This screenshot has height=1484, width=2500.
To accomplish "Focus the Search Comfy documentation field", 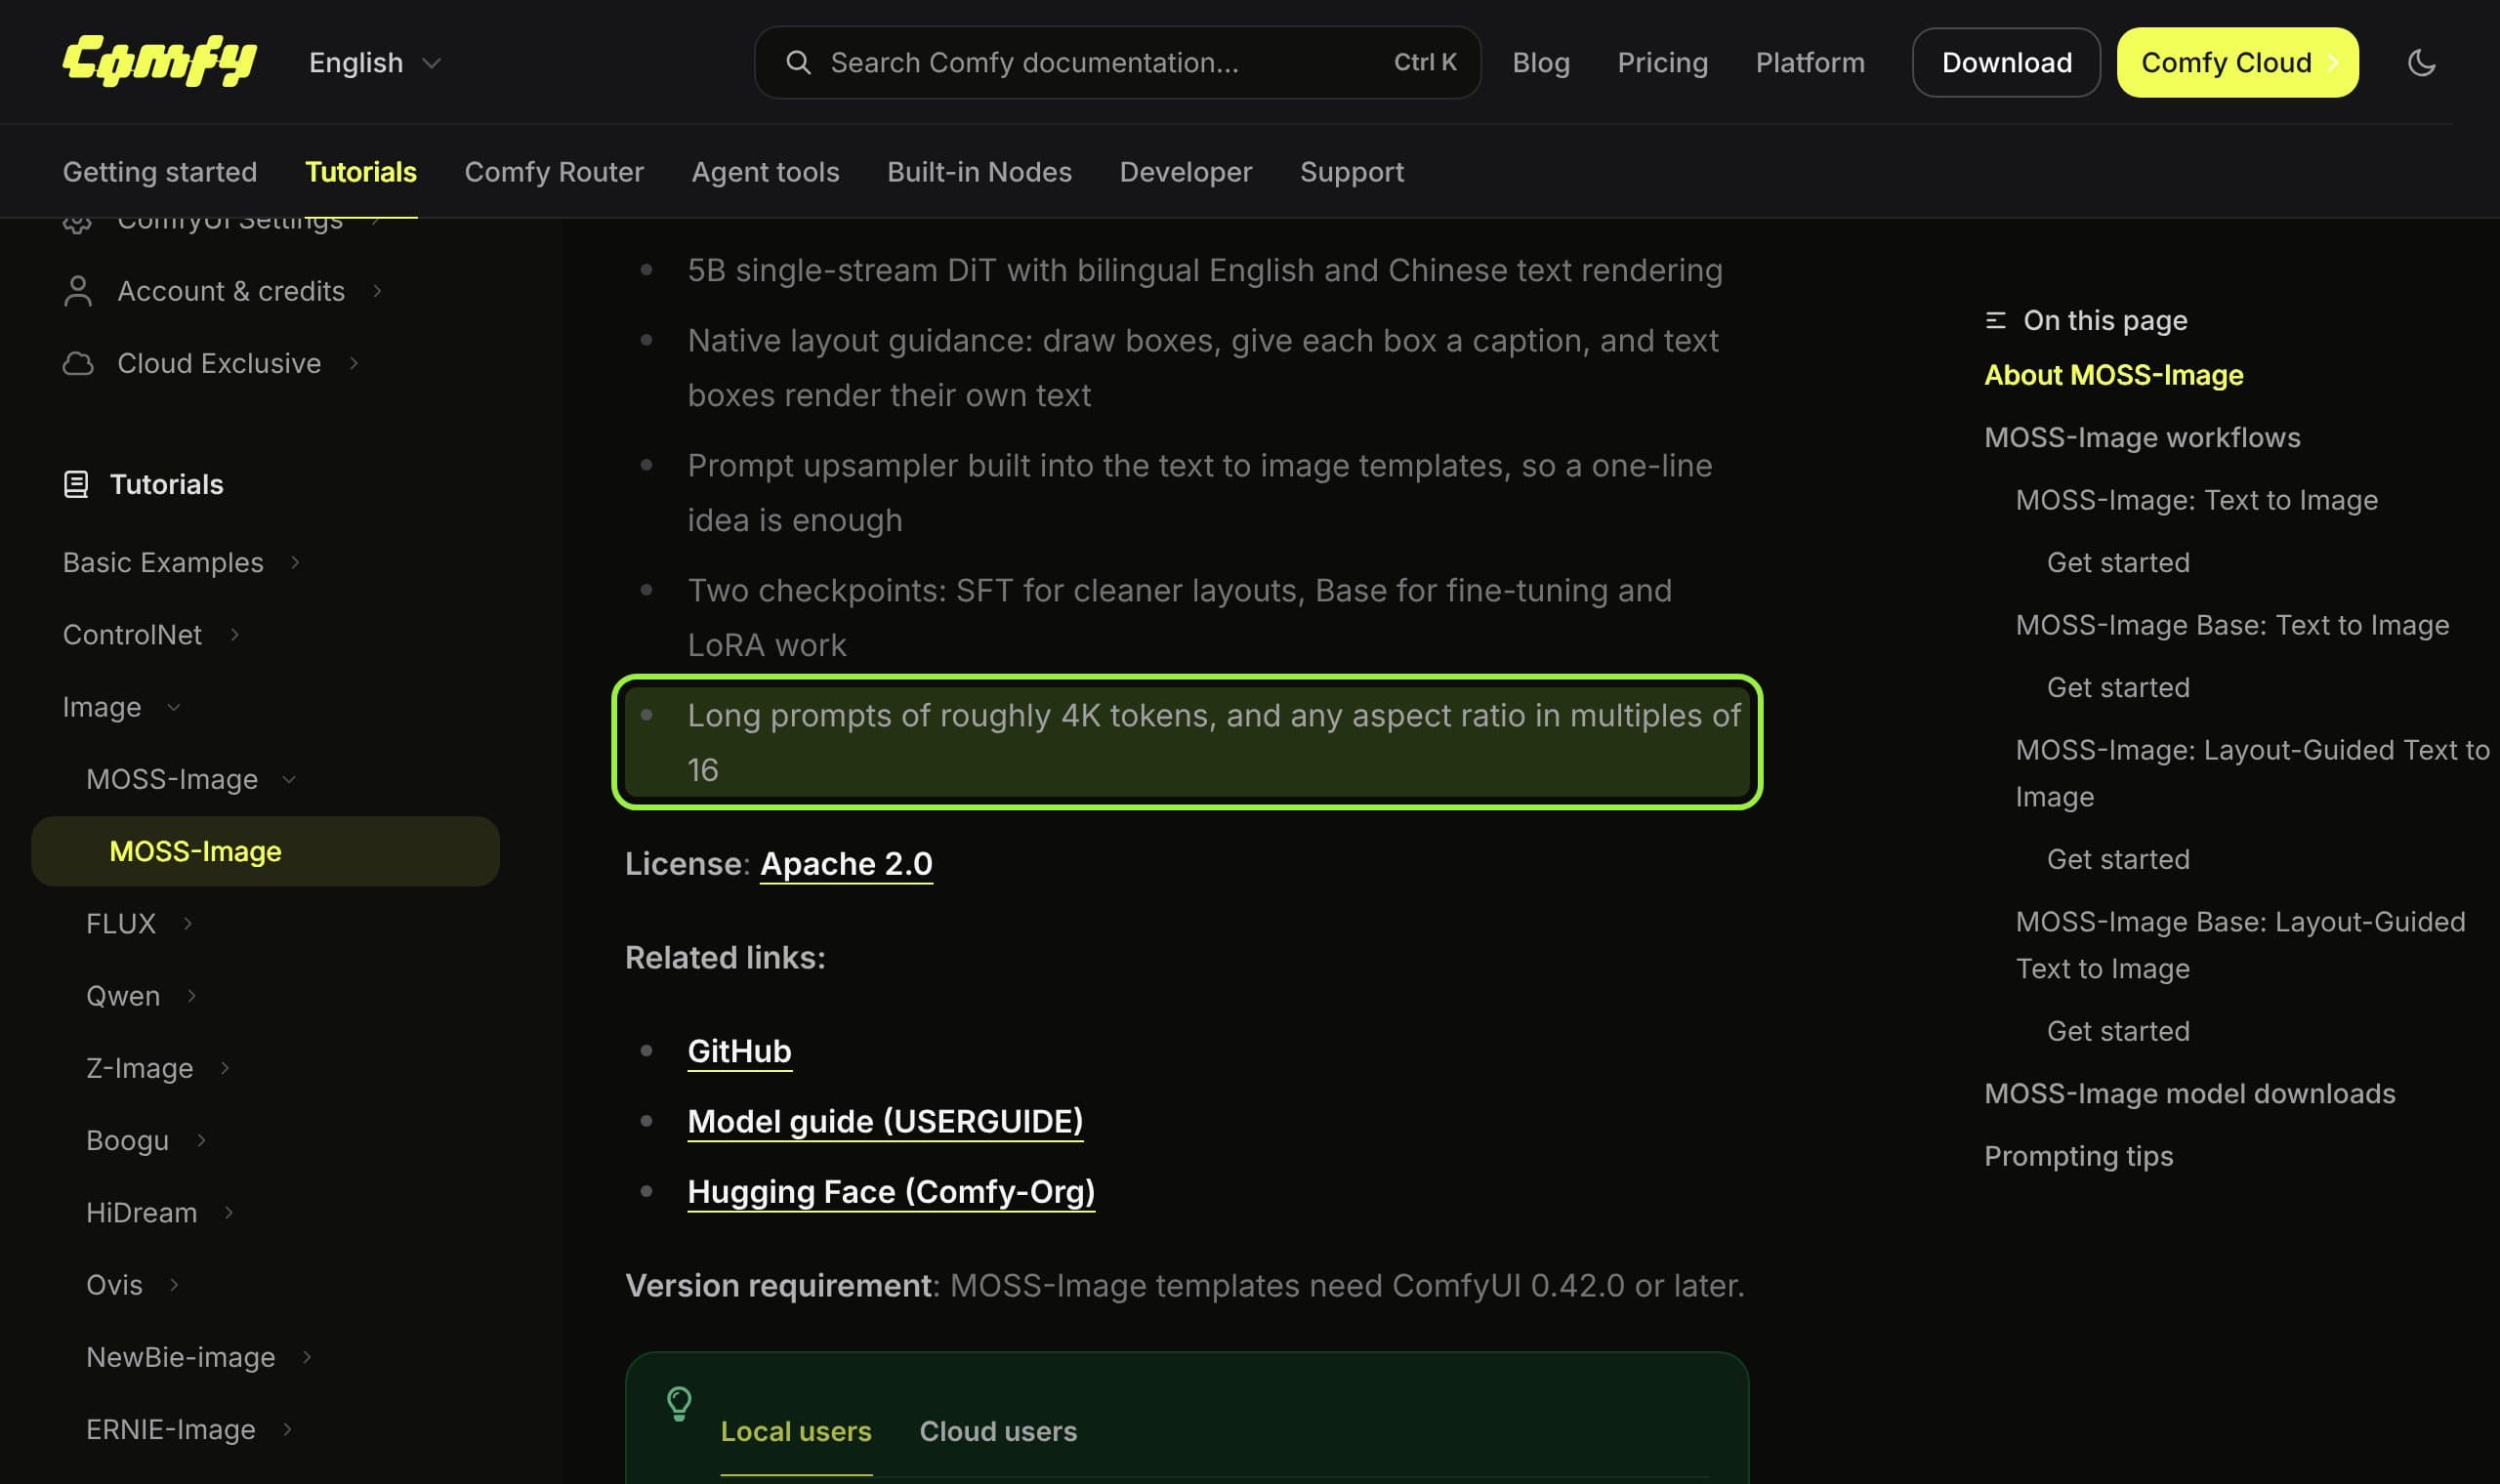I will coord(1117,62).
